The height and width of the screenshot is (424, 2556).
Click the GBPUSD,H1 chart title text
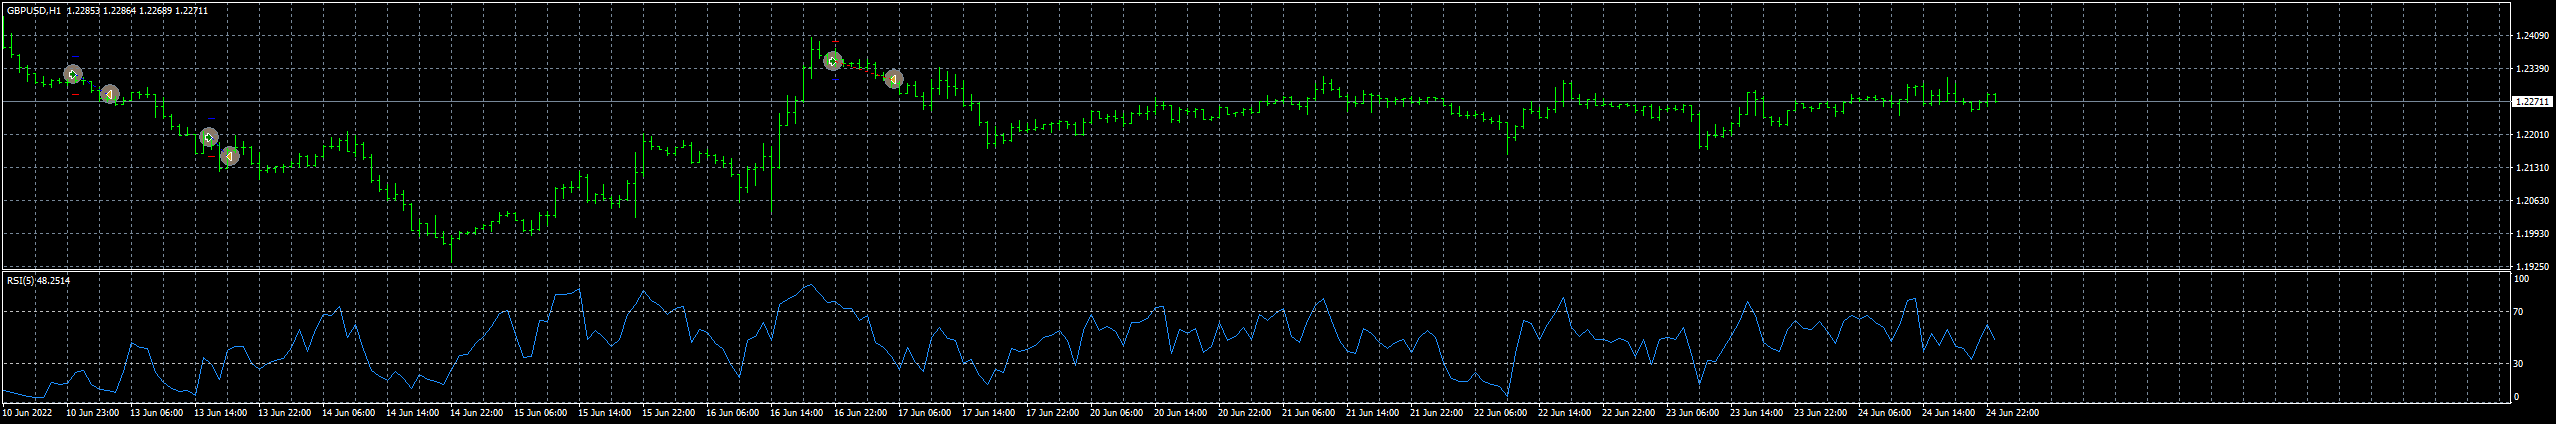point(33,11)
